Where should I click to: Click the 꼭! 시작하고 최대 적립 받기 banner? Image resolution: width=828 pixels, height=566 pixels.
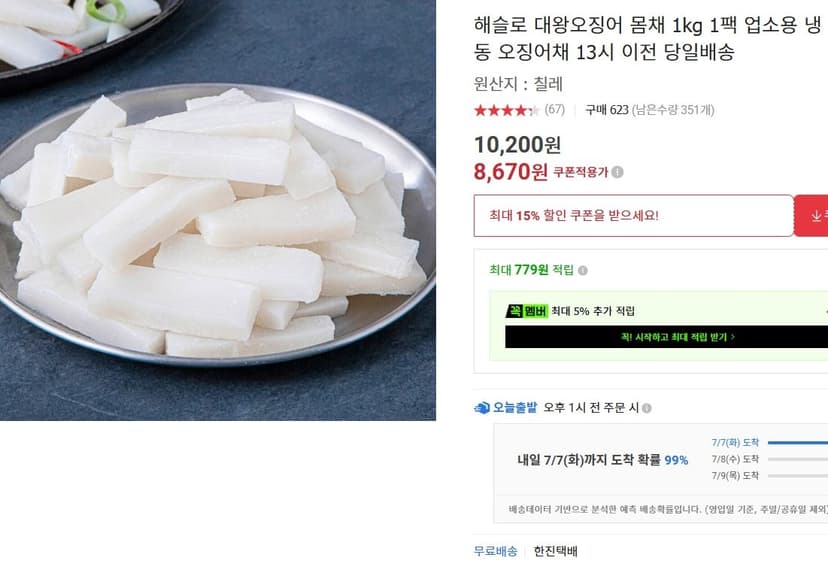(666, 337)
